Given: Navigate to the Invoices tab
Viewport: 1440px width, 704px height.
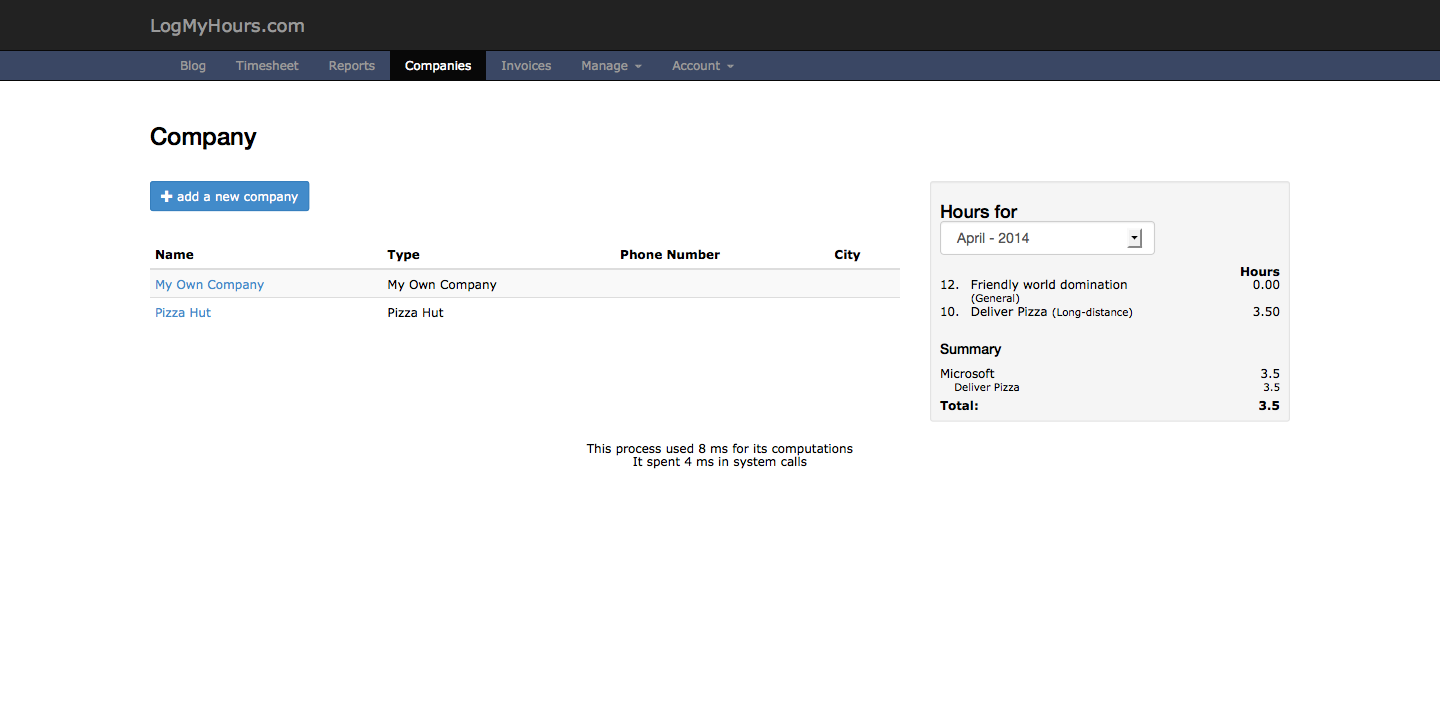Looking at the screenshot, I should tap(526, 66).
